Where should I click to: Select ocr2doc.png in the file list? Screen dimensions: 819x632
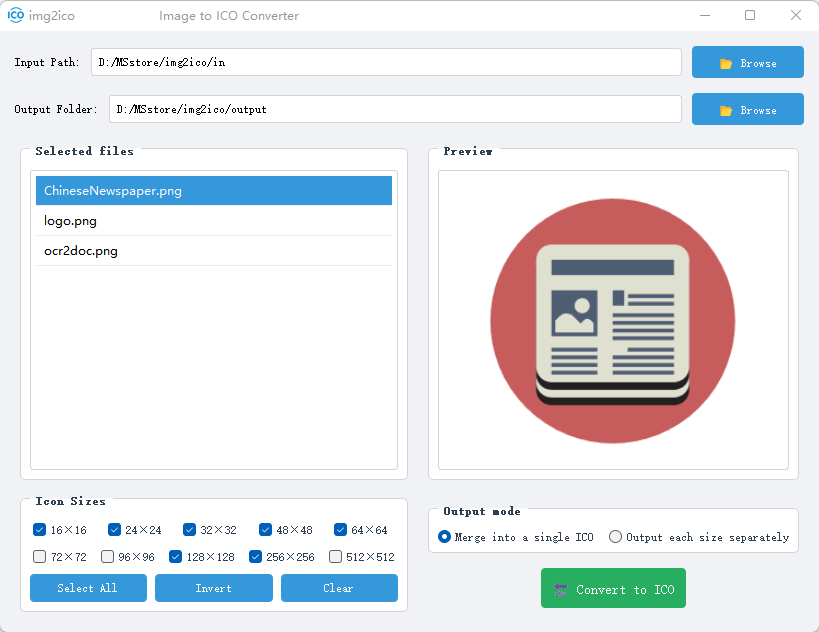[x=214, y=251]
